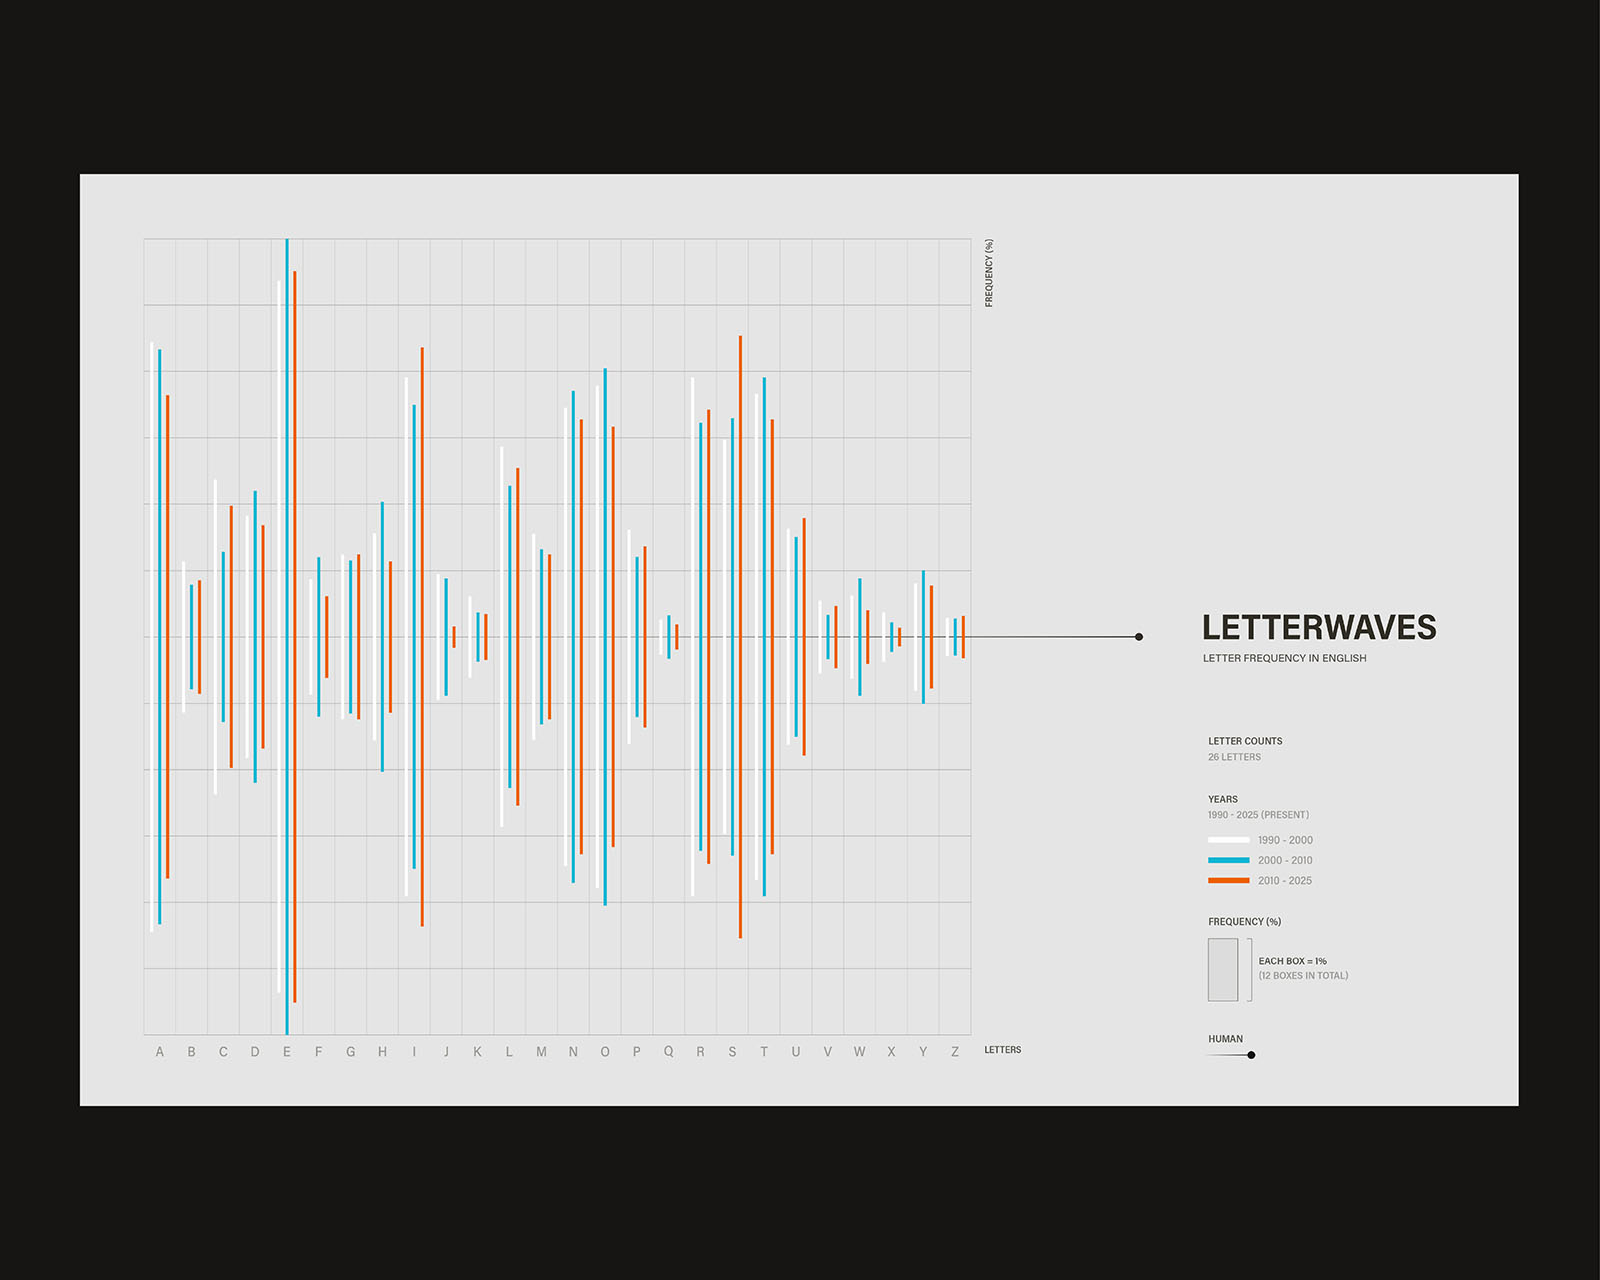This screenshot has width=1600, height=1280.
Task: Click the black dot left of LETTERWAVES title
Action: pyautogui.click(x=1139, y=637)
